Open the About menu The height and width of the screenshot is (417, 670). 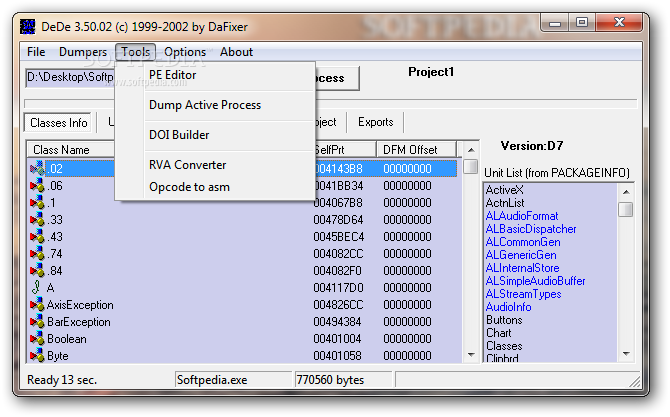[x=236, y=52]
